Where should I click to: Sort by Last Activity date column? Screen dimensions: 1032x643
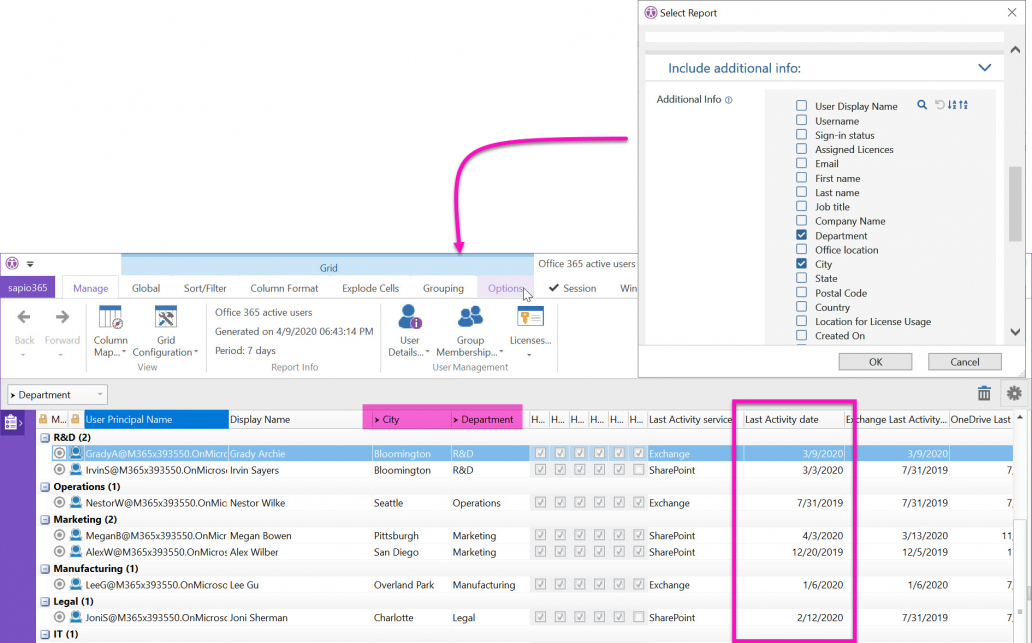pyautogui.click(x=793, y=419)
